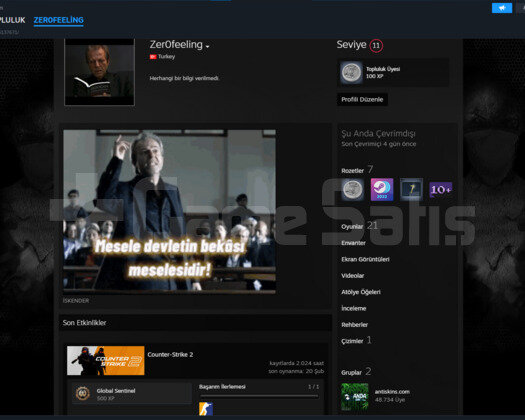Open the Ekran Görüntüleri link
This screenshot has height=420, width=525.
365,259
